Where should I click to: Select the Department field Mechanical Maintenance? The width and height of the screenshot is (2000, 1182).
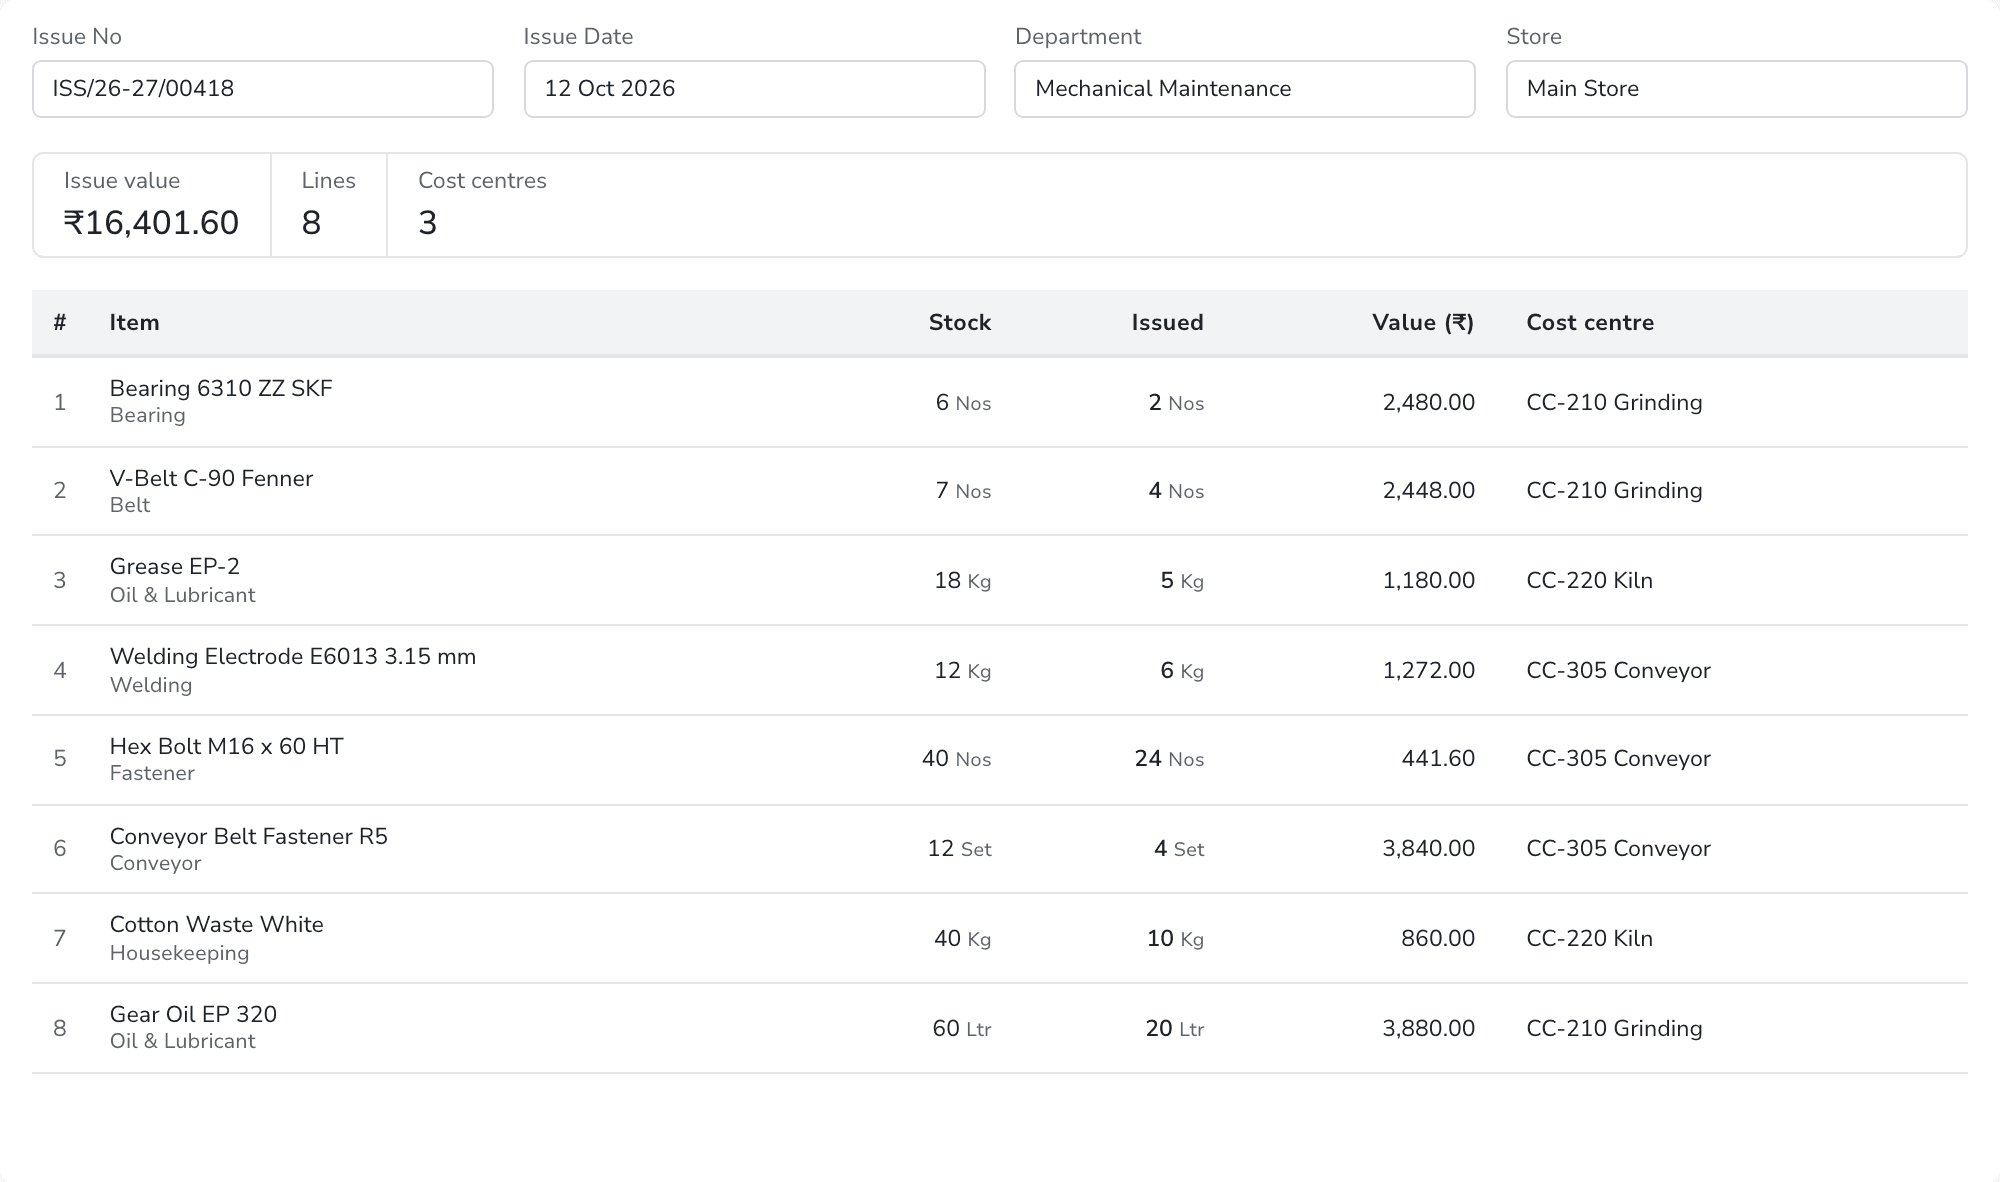click(1245, 89)
